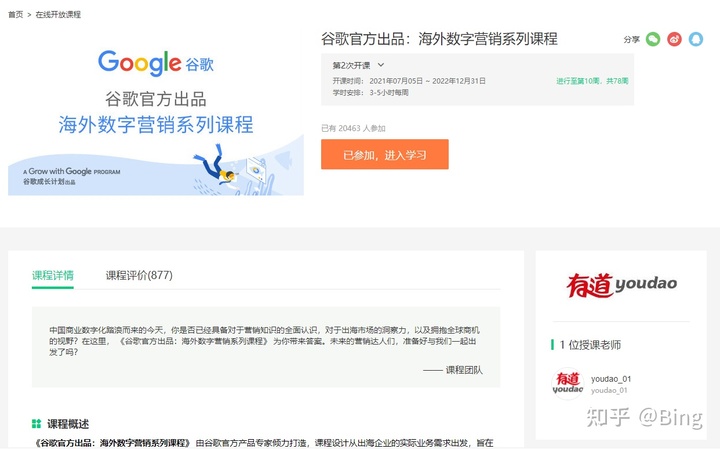
Task: Click the youdao_01 teacher avatar
Action: pyautogui.click(x=568, y=383)
